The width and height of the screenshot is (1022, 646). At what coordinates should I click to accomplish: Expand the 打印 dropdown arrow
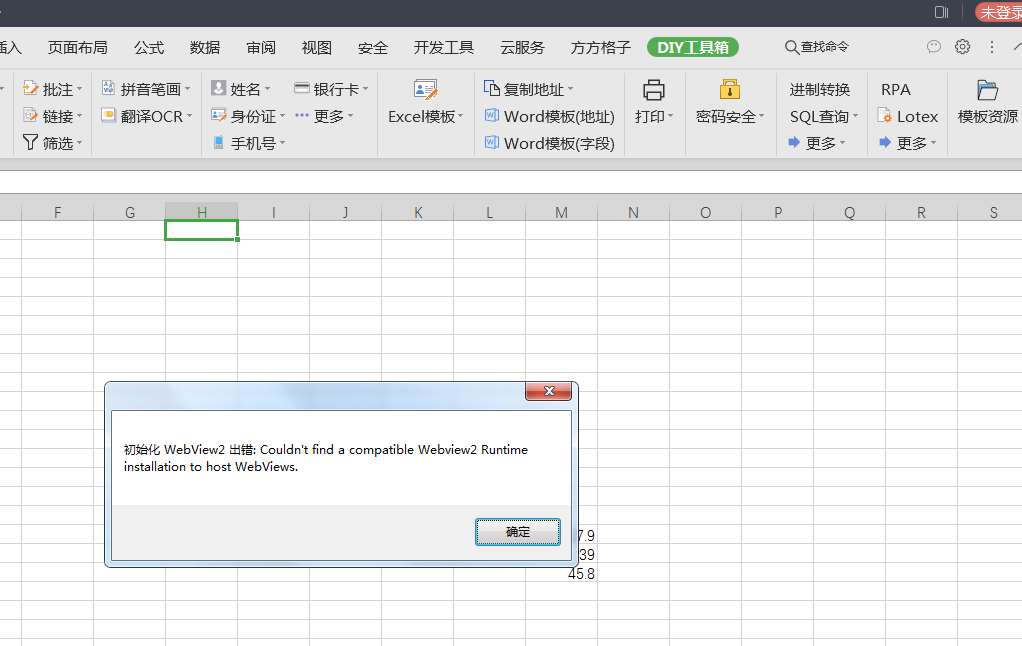pyautogui.click(x=671, y=117)
